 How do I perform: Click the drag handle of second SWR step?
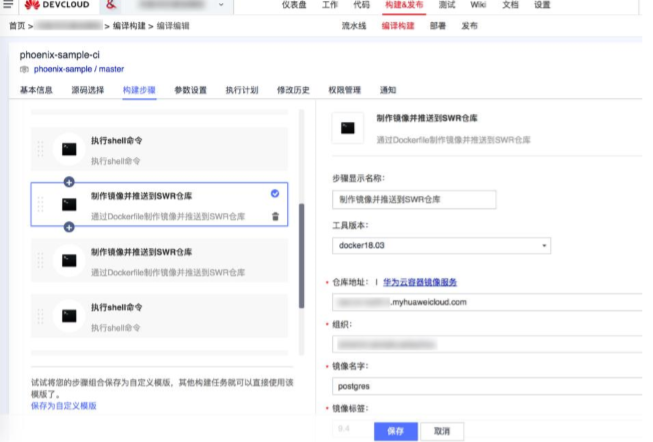[40, 260]
